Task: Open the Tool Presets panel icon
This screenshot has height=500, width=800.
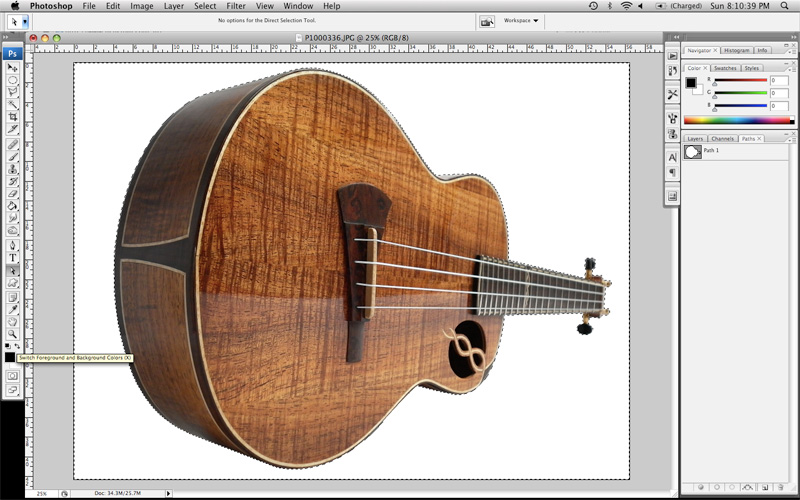Action: click(672, 94)
